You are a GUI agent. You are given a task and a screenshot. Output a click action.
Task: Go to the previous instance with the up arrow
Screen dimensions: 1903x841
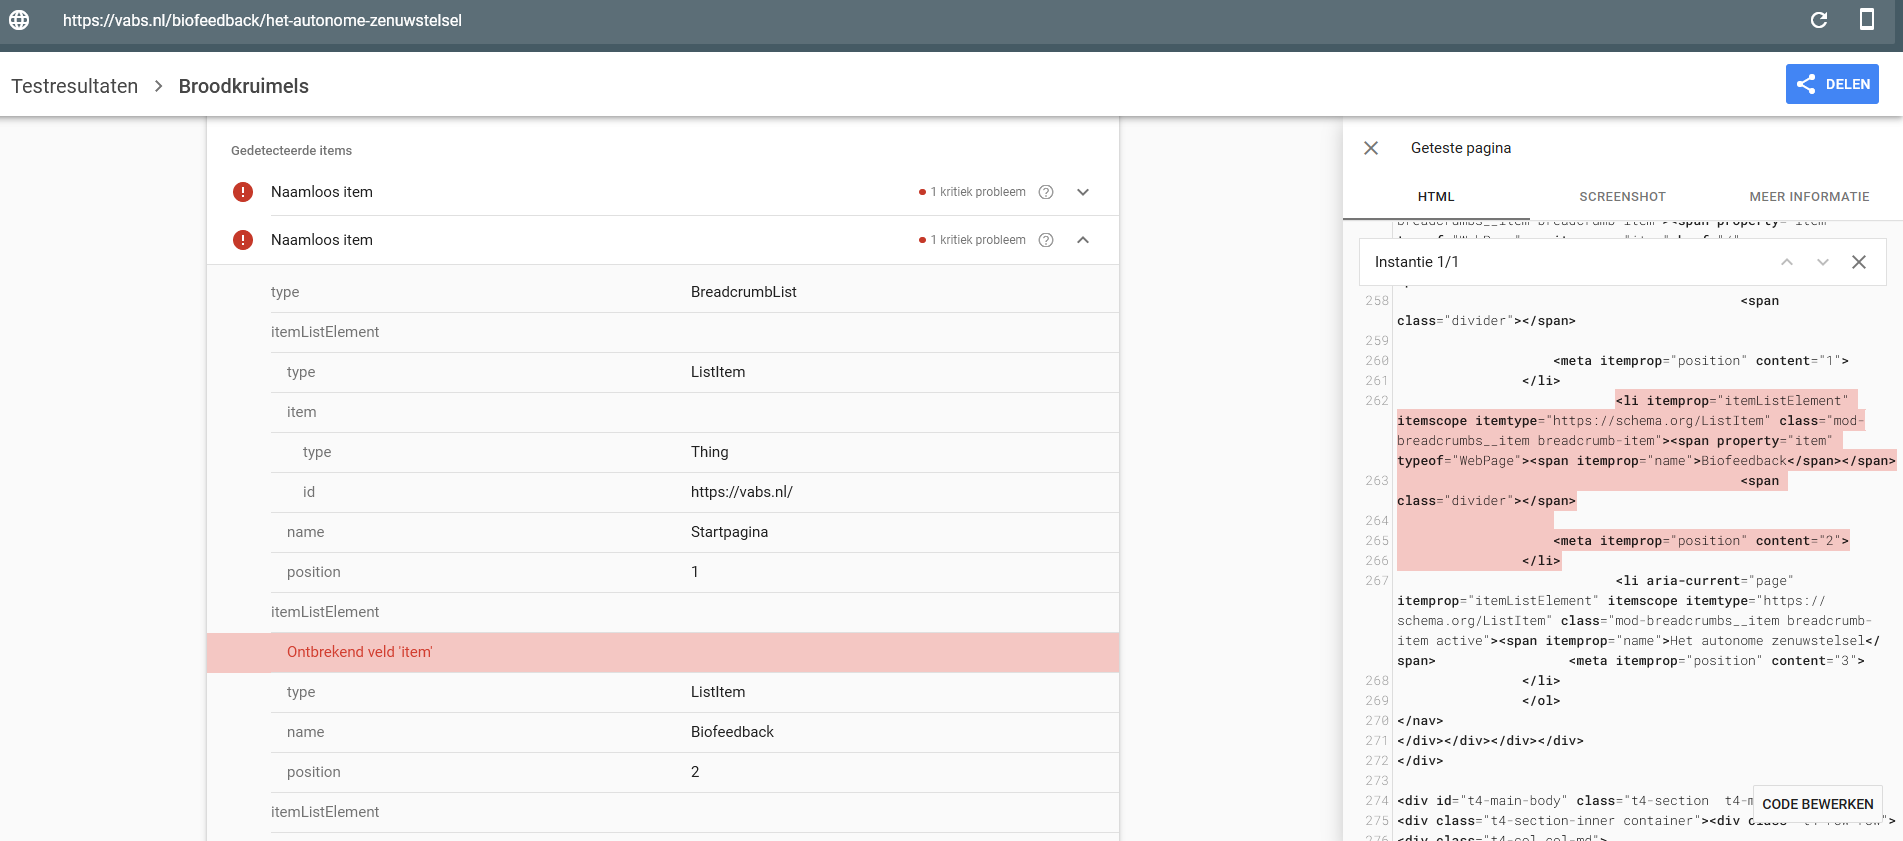pos(1786,262)
